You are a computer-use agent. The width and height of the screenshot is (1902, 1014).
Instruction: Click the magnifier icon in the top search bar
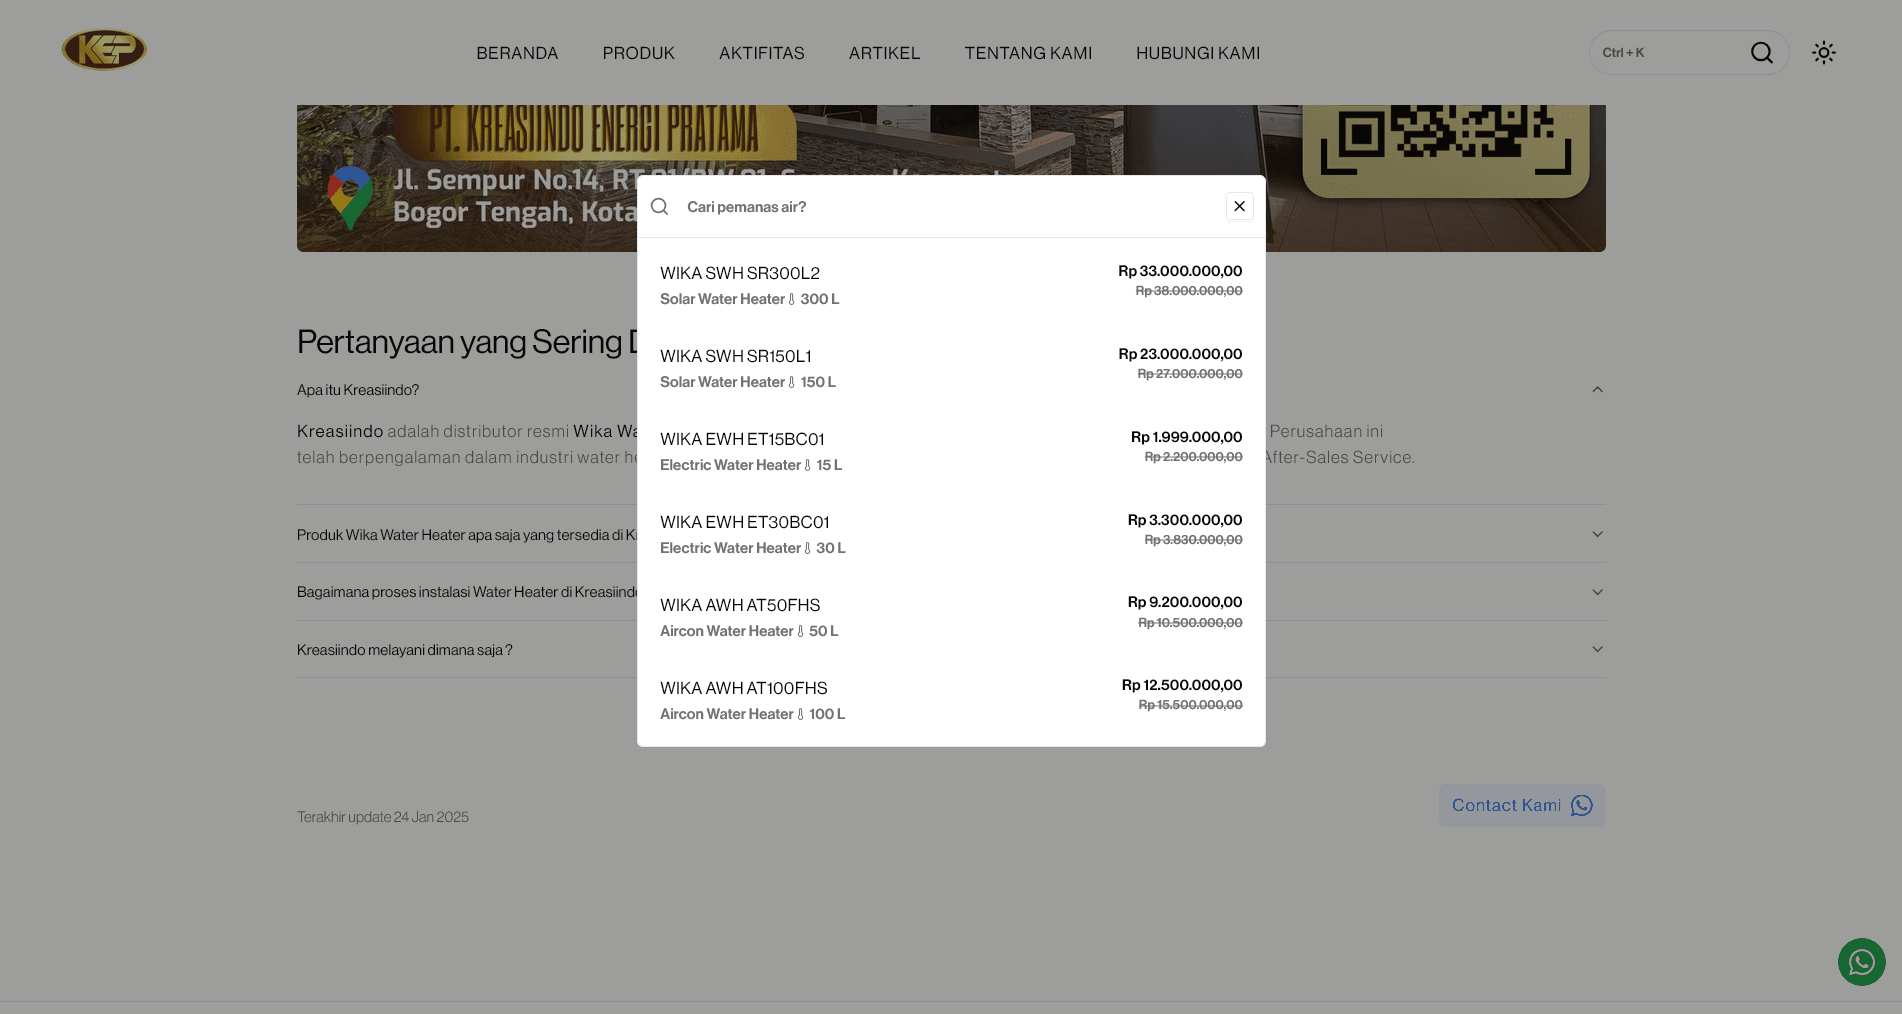pyautogui.click(x=1762, y=52)
